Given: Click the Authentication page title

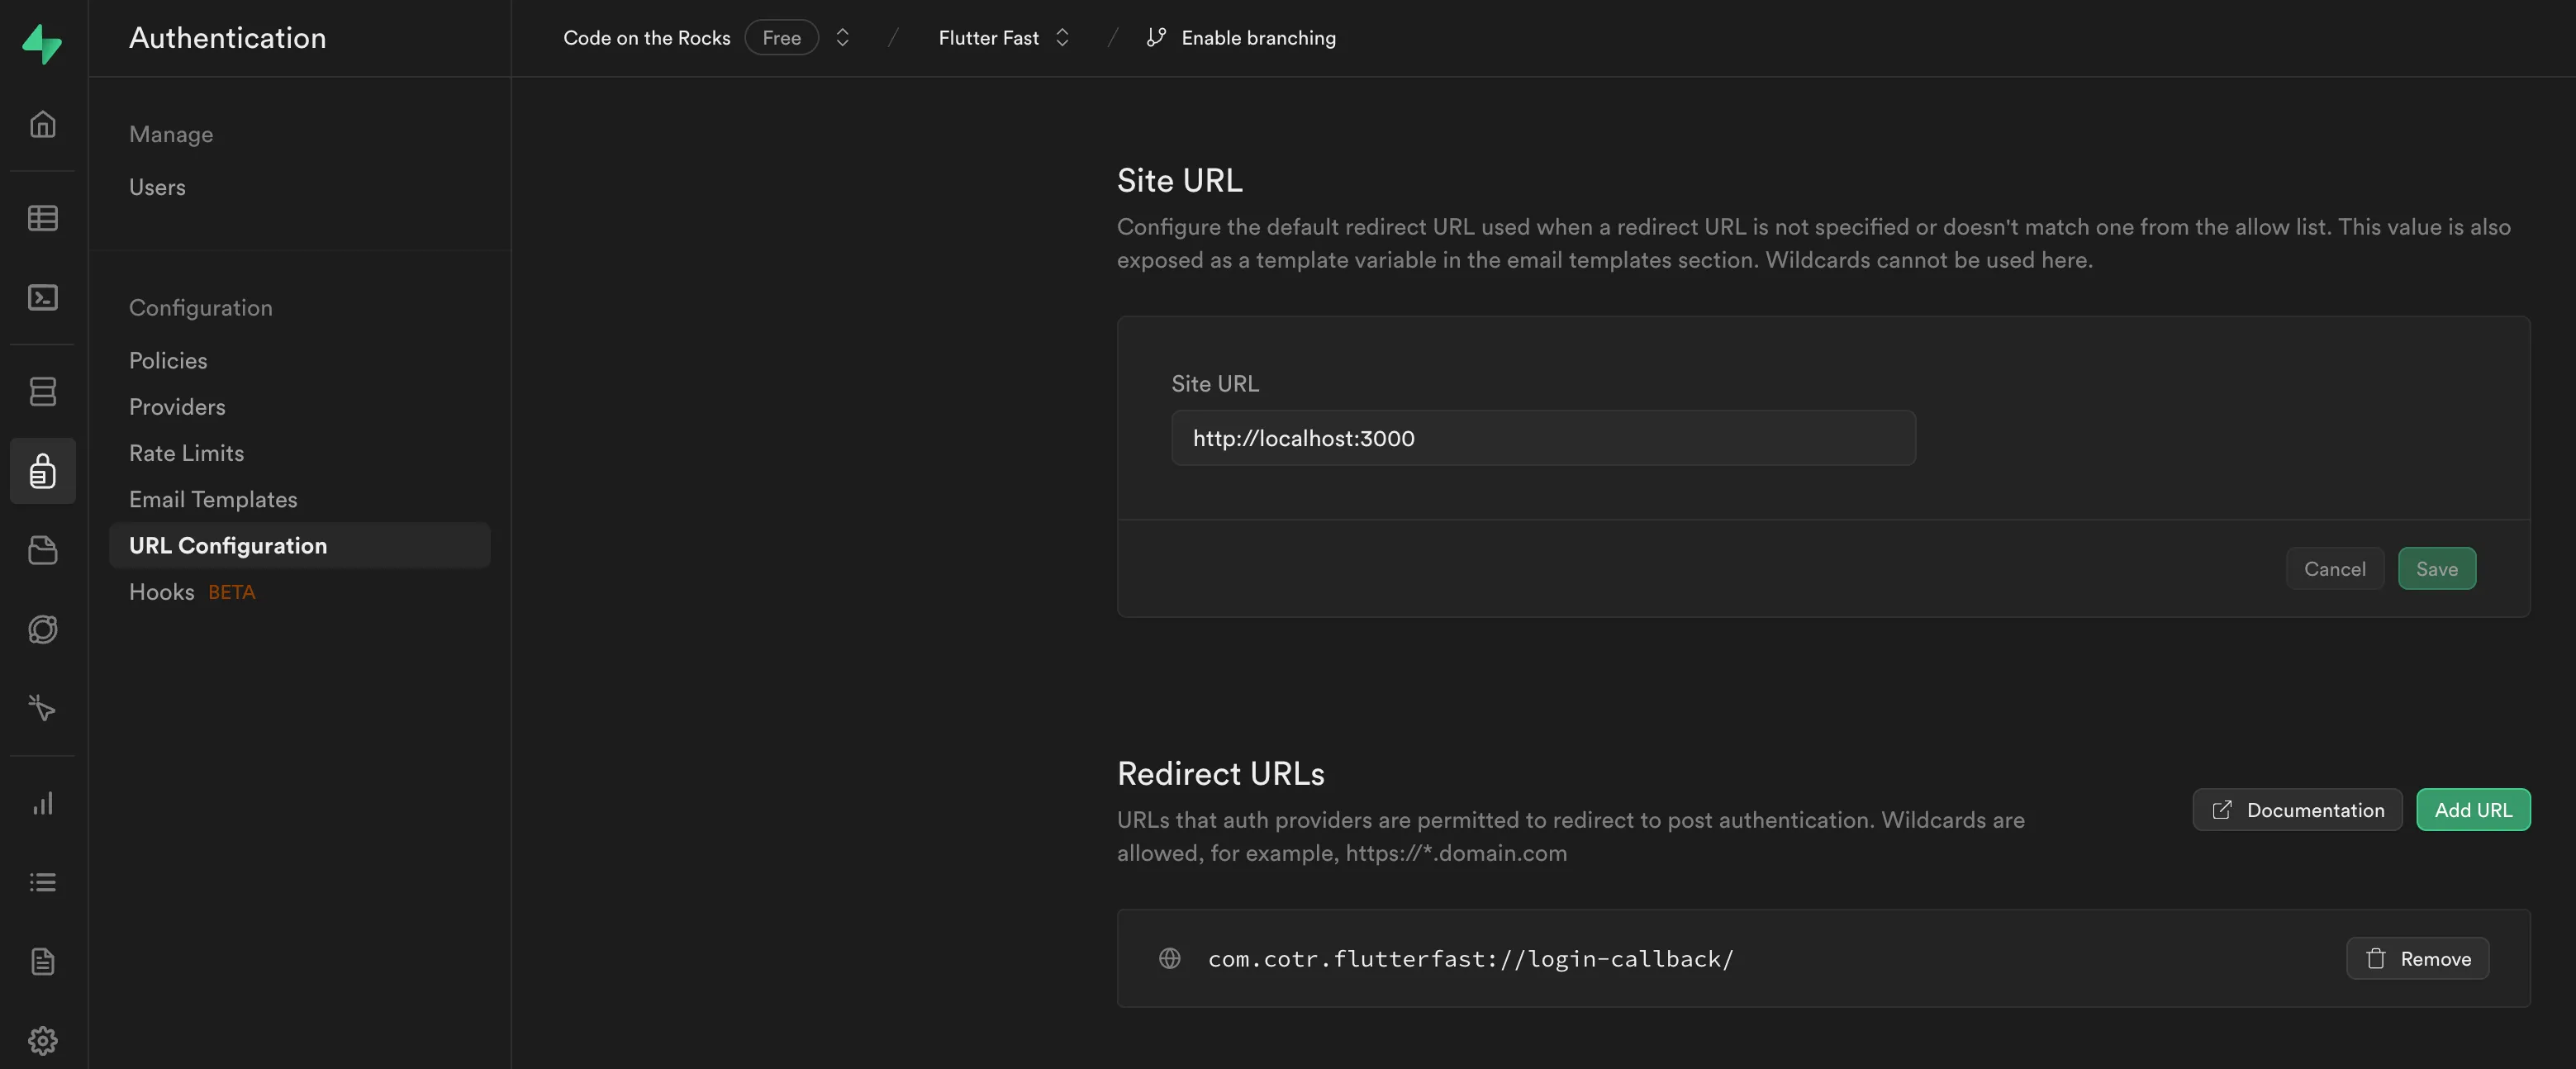Looking at the screenshot, I should point(227,37).
